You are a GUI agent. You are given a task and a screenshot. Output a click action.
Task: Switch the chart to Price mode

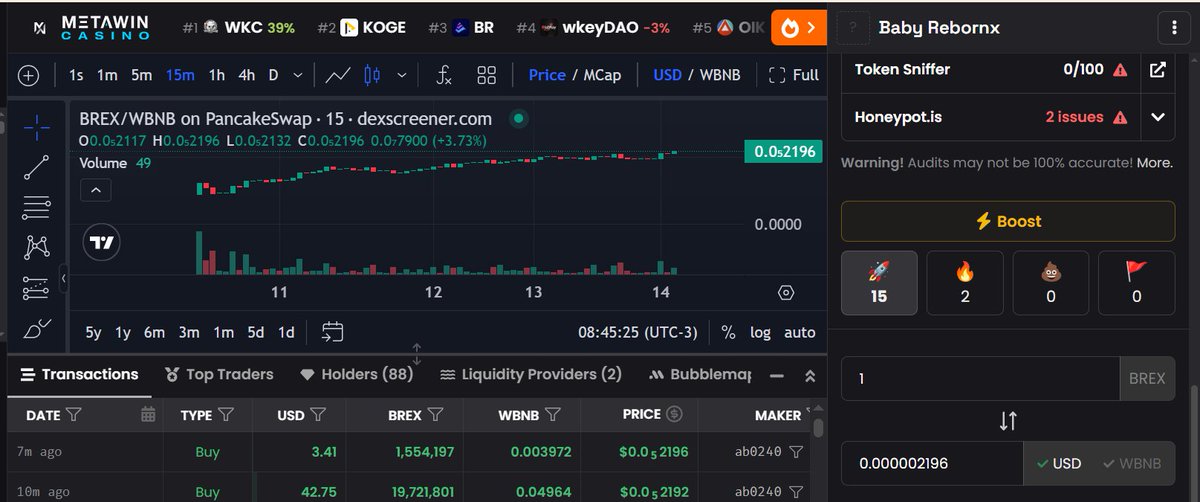[x=547, y=75]
